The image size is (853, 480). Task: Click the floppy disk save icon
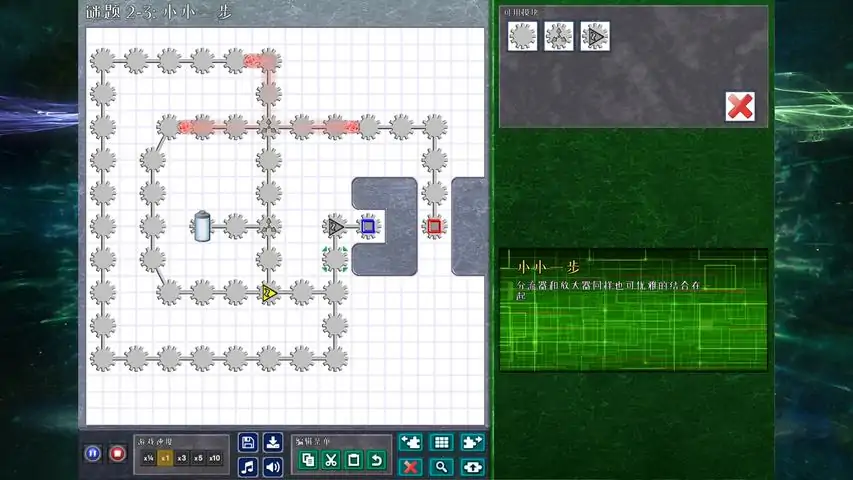point(248,442)
